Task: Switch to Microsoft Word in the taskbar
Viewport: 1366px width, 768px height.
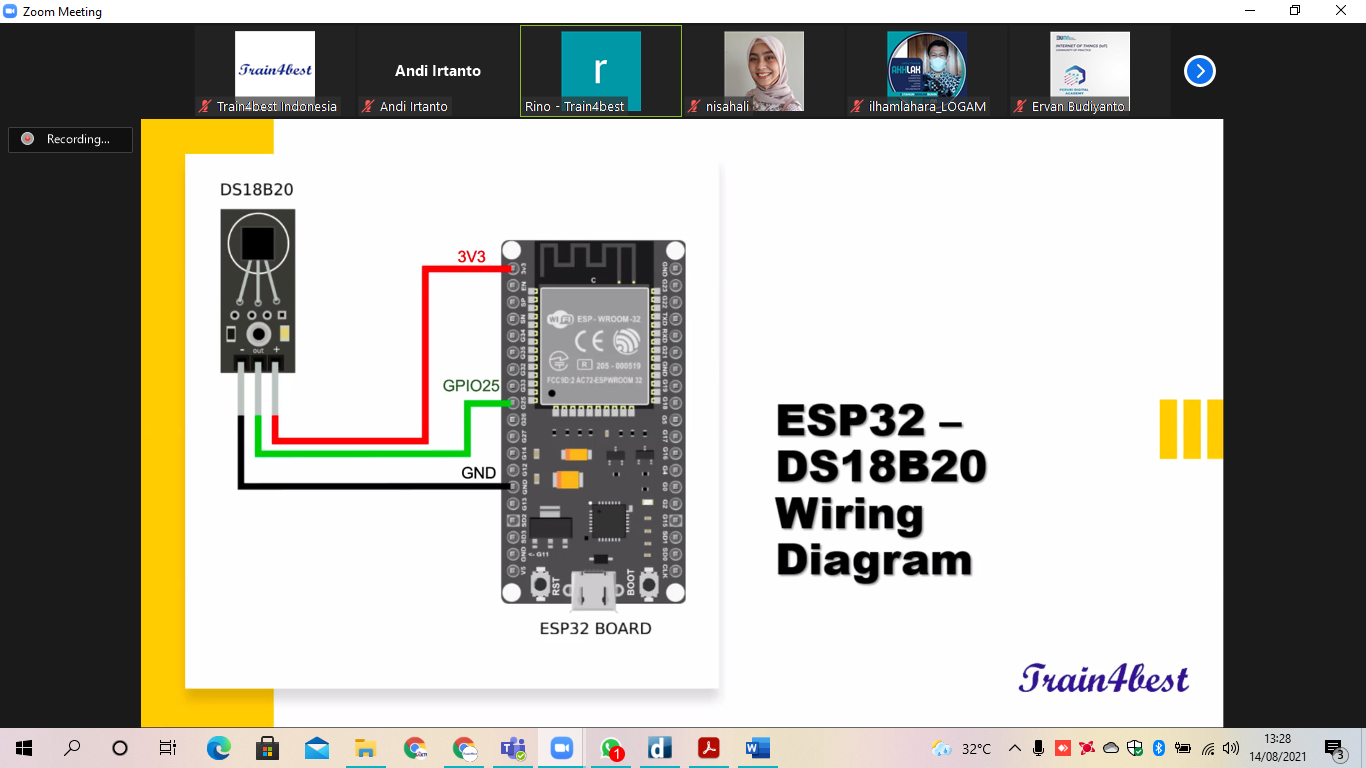Action: pos(757,748)
